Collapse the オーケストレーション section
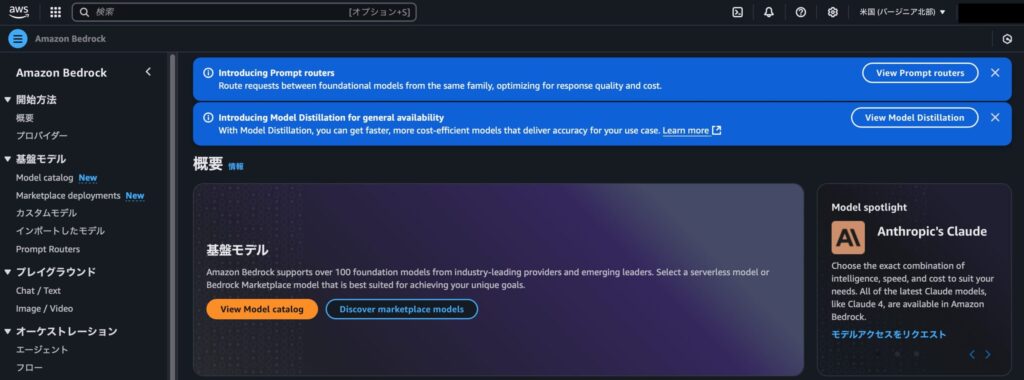This screenshot has height=380, width=1024. click(x=8, y=331)
